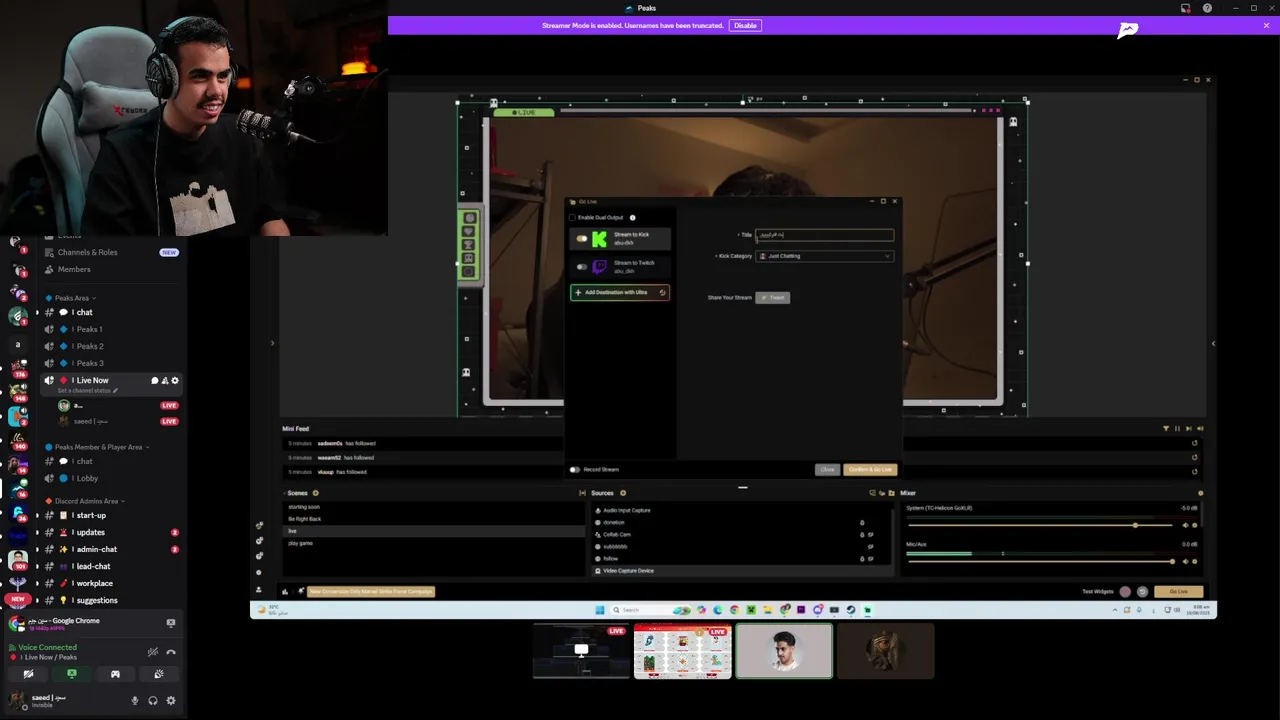This screenshot has height=720, width=1280.
Task: Click the Close button in Go Live dialog
Action: (827, 470)
